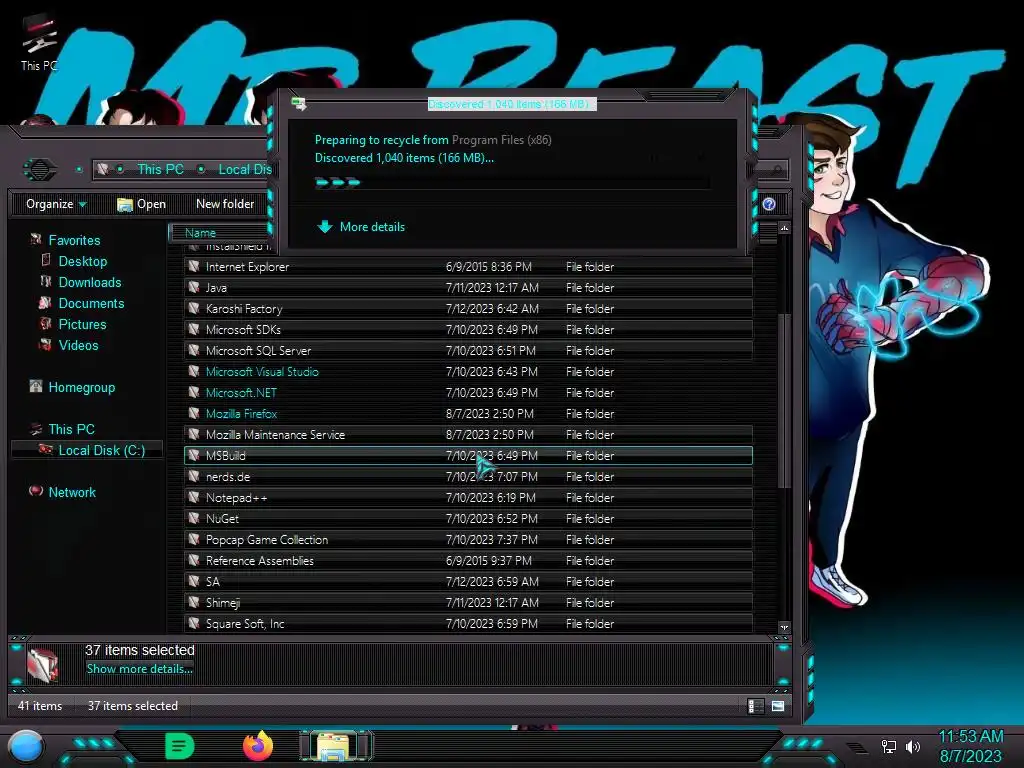Click Local Disk breadcrumb segment
Viewport: 1024px width, 768px height.
[x=244, y=169]
